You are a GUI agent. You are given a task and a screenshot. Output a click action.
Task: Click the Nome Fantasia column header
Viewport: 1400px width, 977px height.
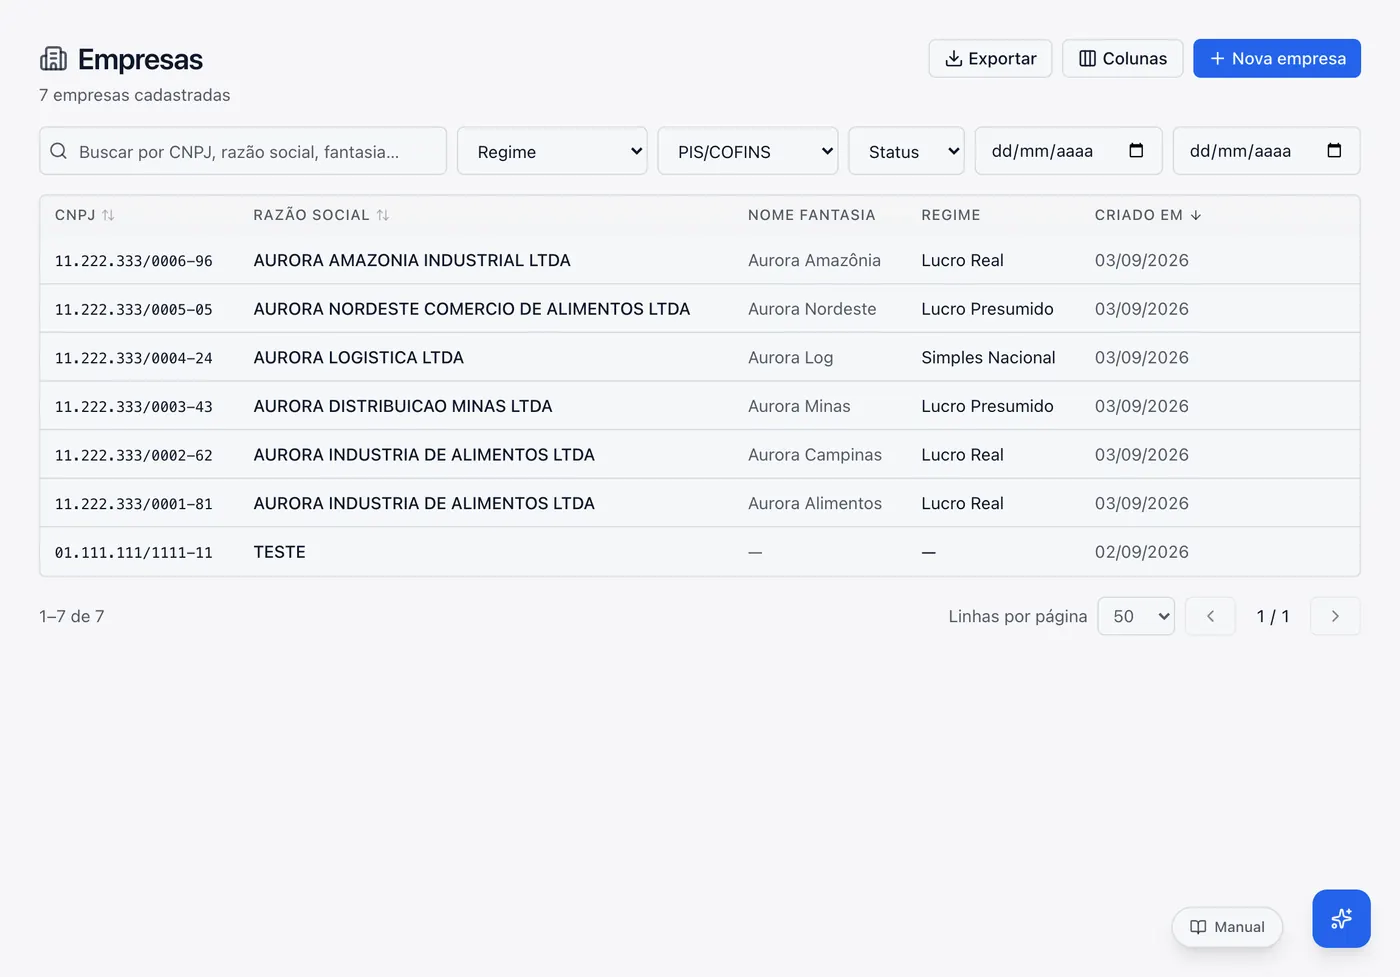point(812,215)
